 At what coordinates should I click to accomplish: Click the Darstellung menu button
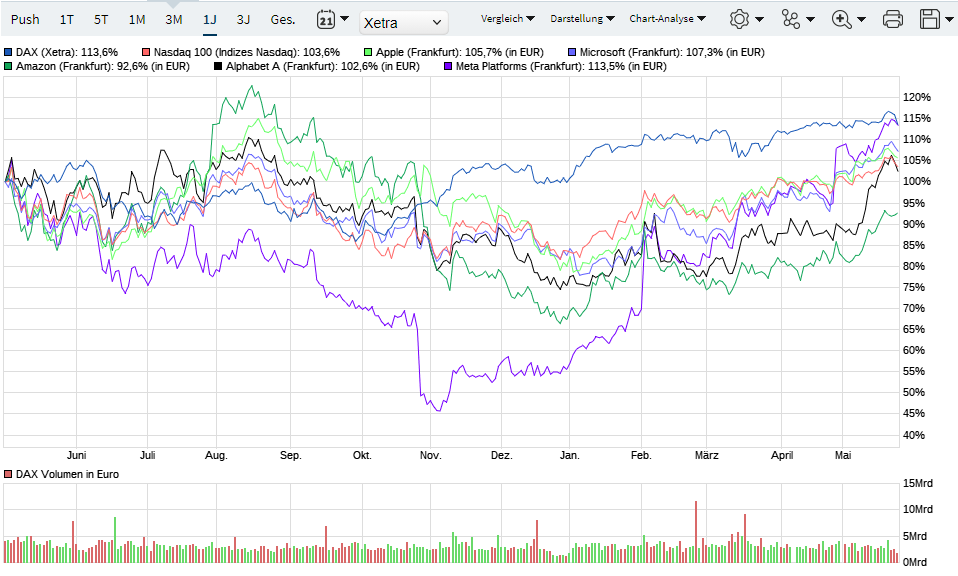click(578, 16)
